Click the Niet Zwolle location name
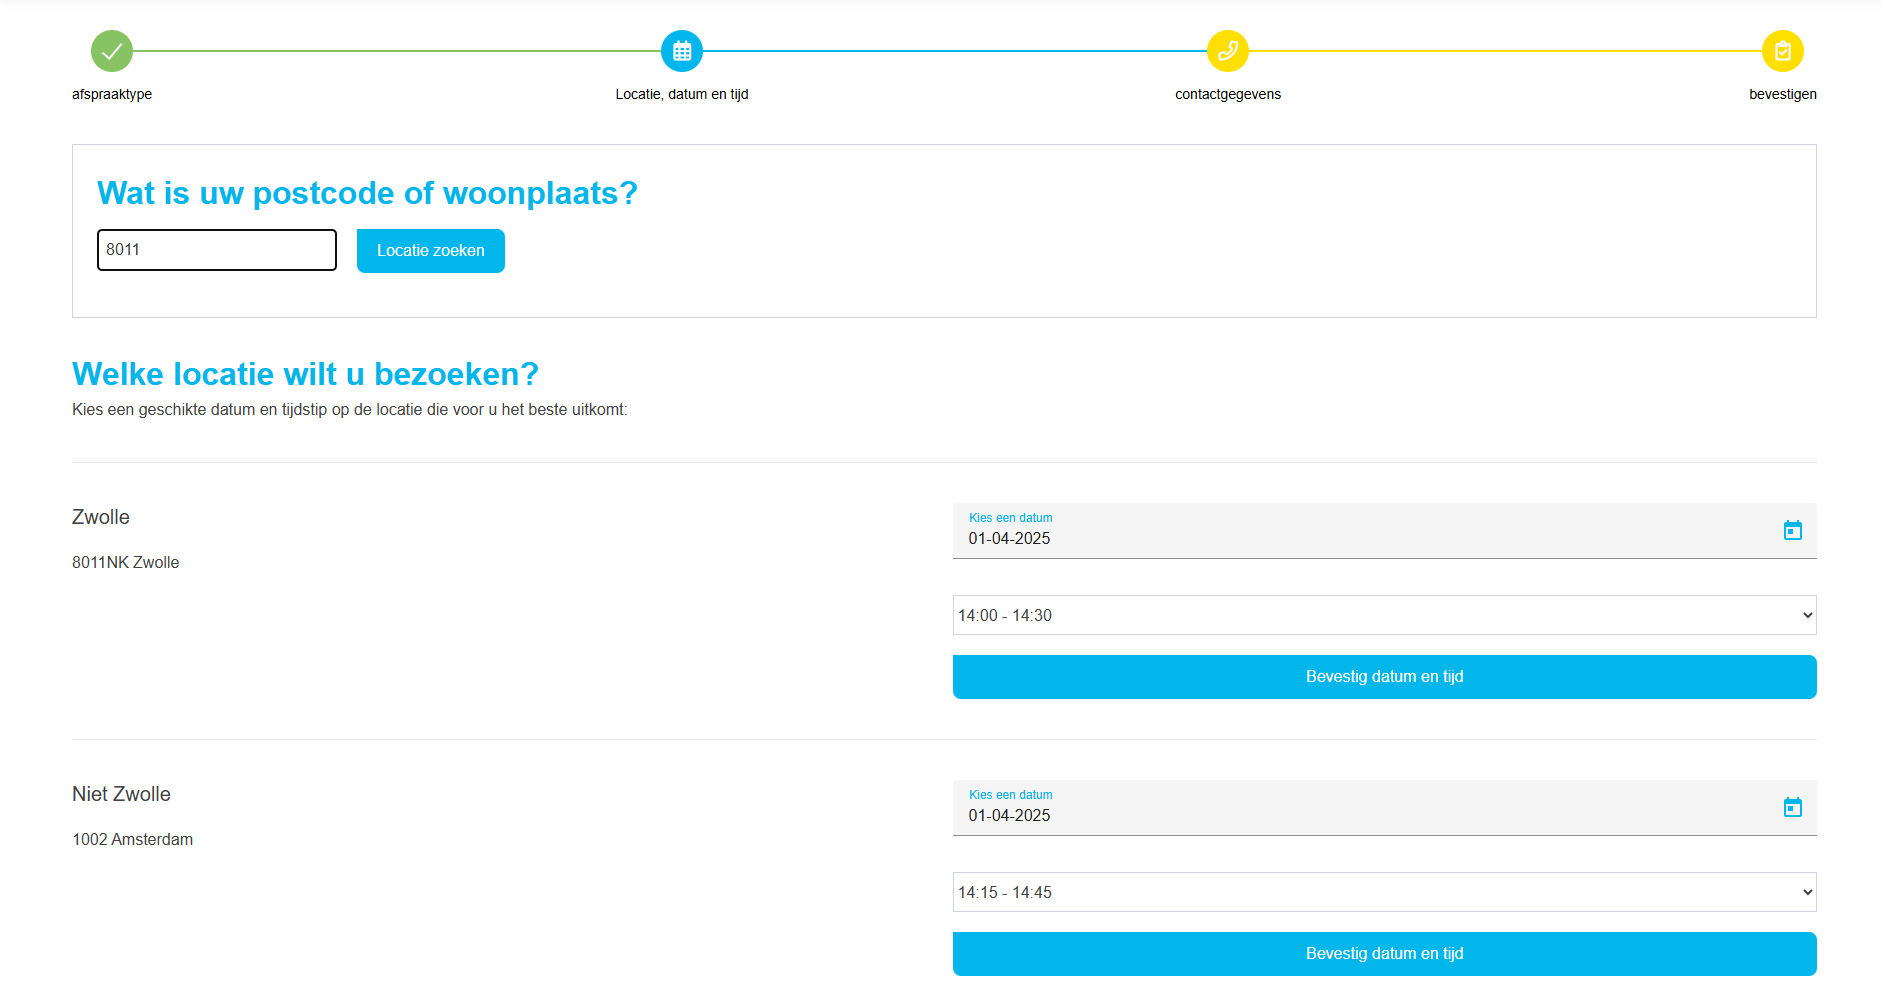The width and height of the screenshot is (1881, 997). point(121,794)
